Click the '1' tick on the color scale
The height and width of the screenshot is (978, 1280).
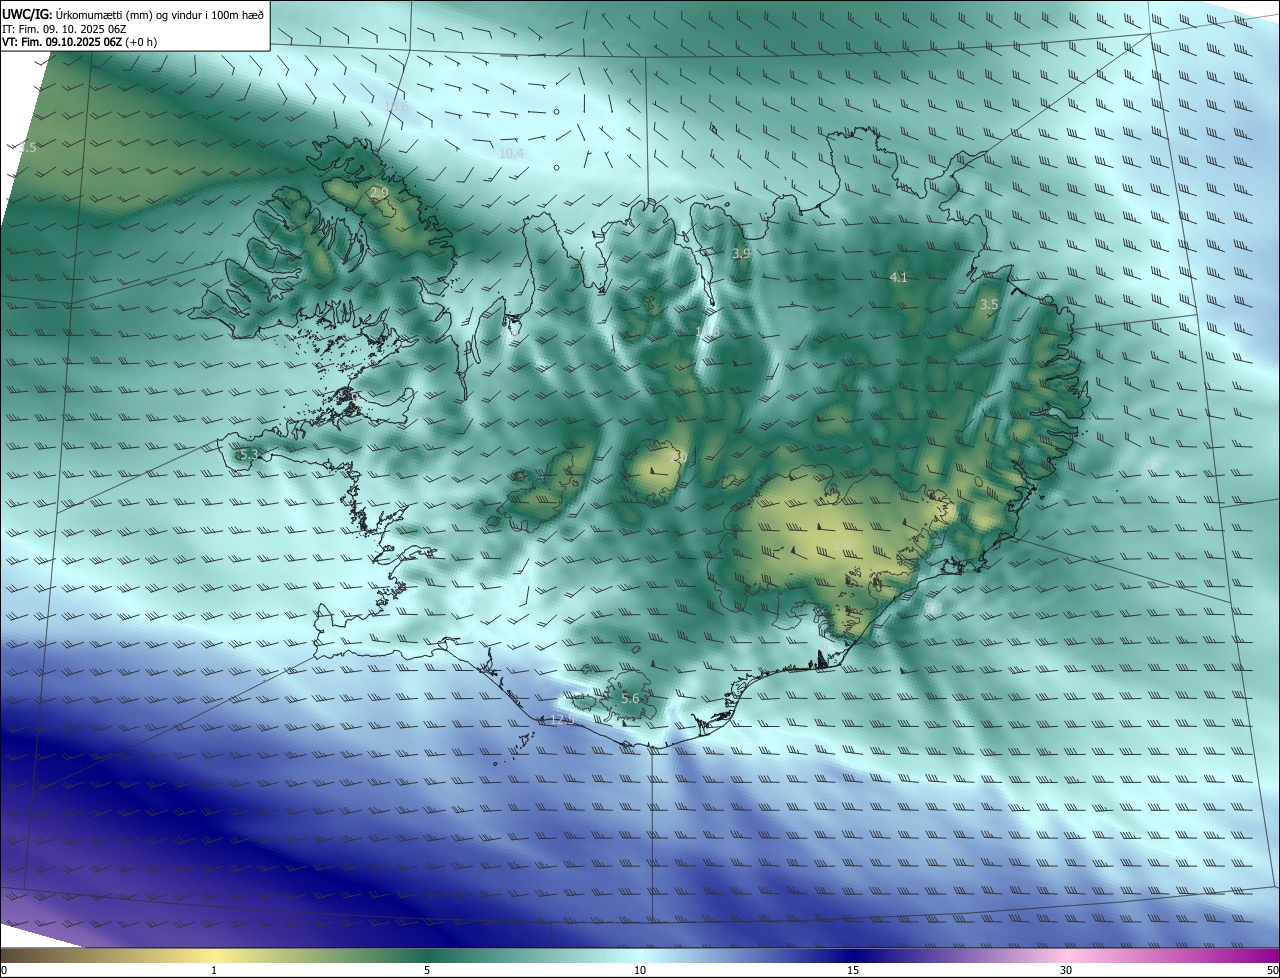214,970
